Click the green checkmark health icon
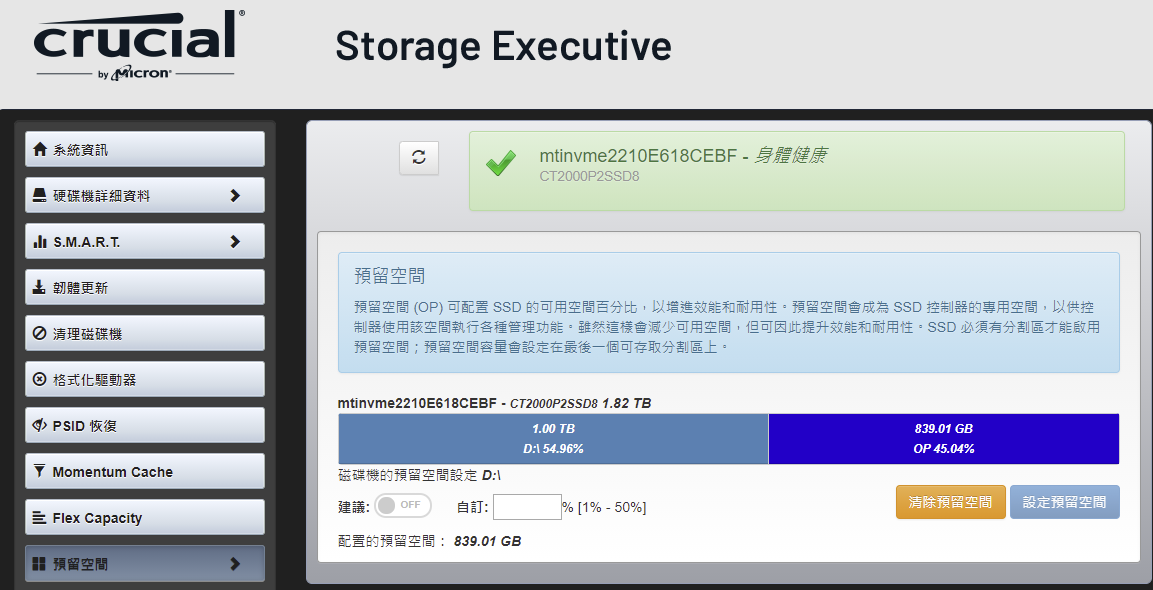 (x=501, y=163)
